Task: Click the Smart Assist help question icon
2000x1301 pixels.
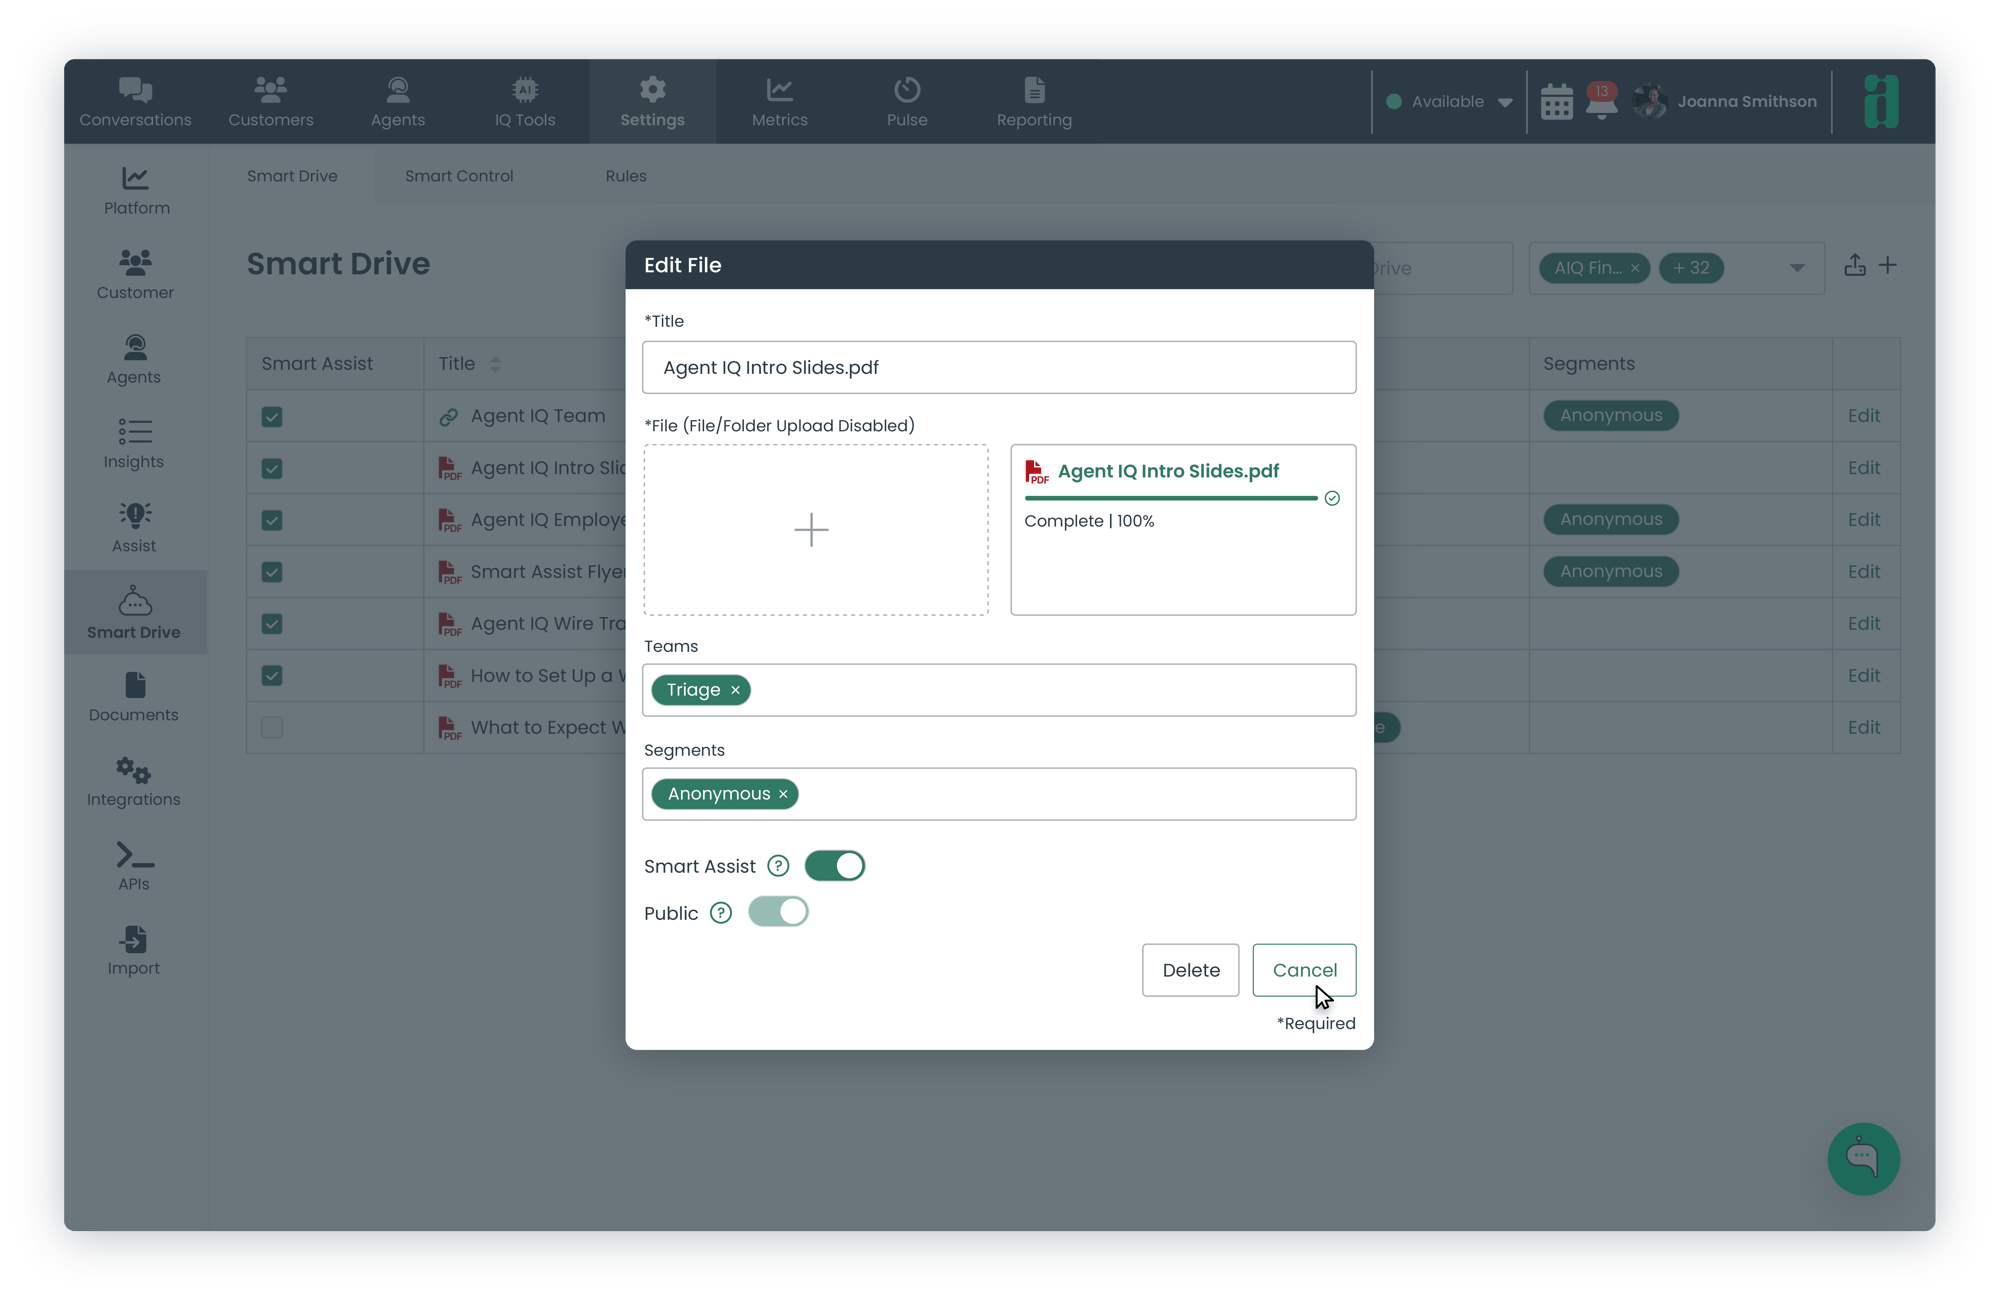Action: tap(778, 866)
